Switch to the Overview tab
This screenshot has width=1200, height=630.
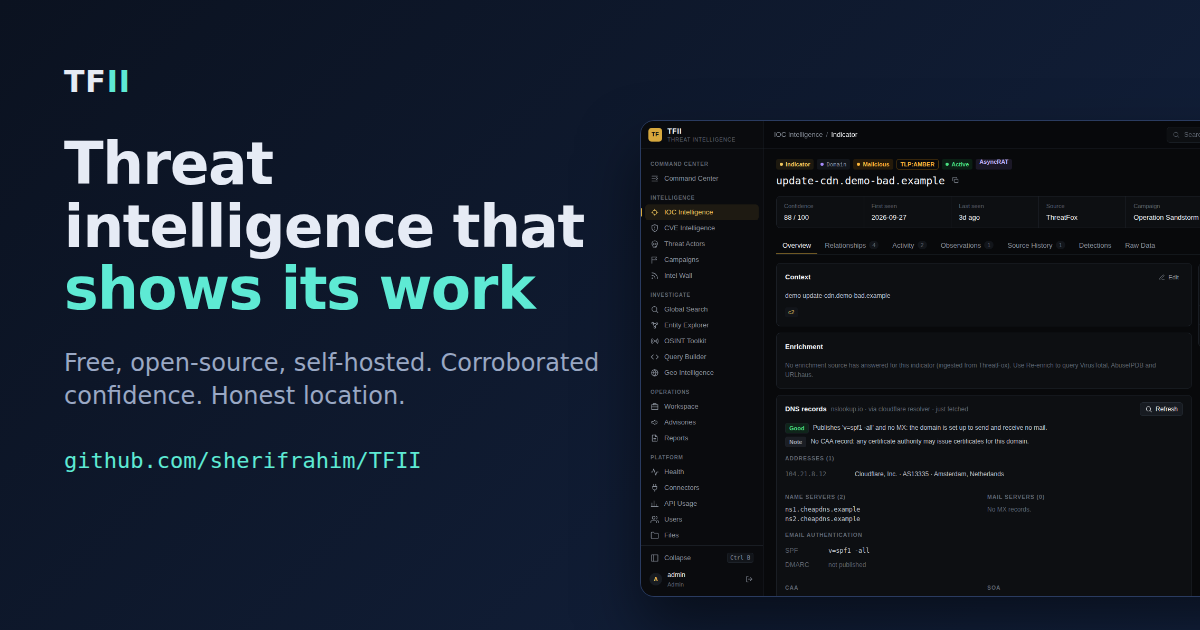797,245
